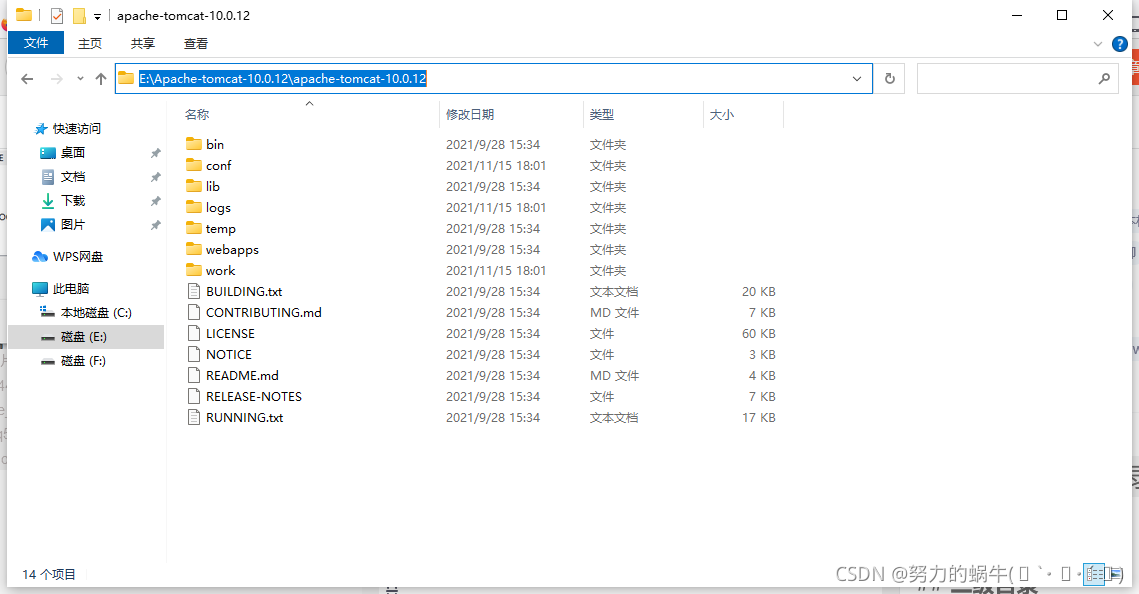Sort by the 大小 column header
This screenshot has height=594, width=1139.
(x=722, y=115)
